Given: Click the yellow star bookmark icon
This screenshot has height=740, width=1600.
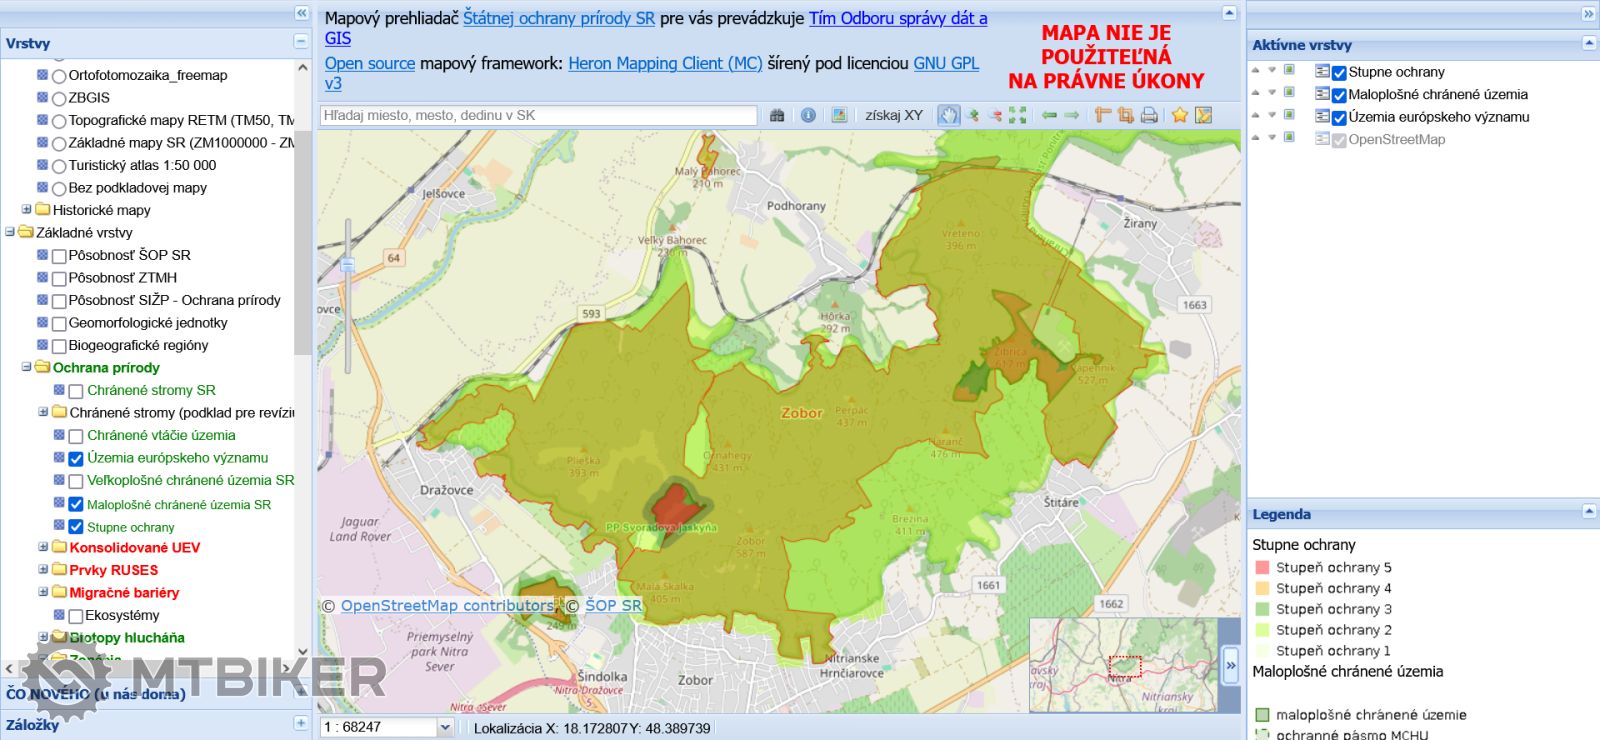Looking at the screenshot, I should pyautogui.click(x=1180, y=115).
